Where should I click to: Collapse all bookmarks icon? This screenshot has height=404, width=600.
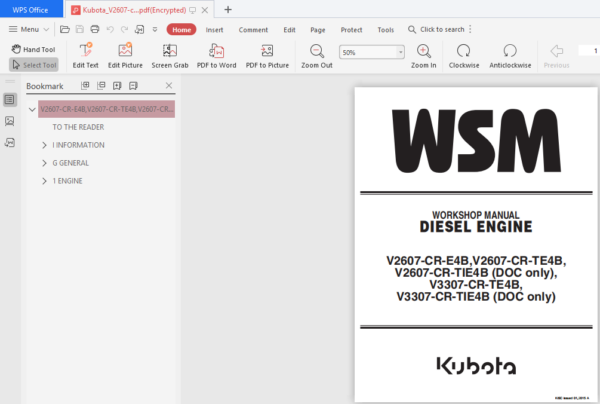tap(101, 86)
